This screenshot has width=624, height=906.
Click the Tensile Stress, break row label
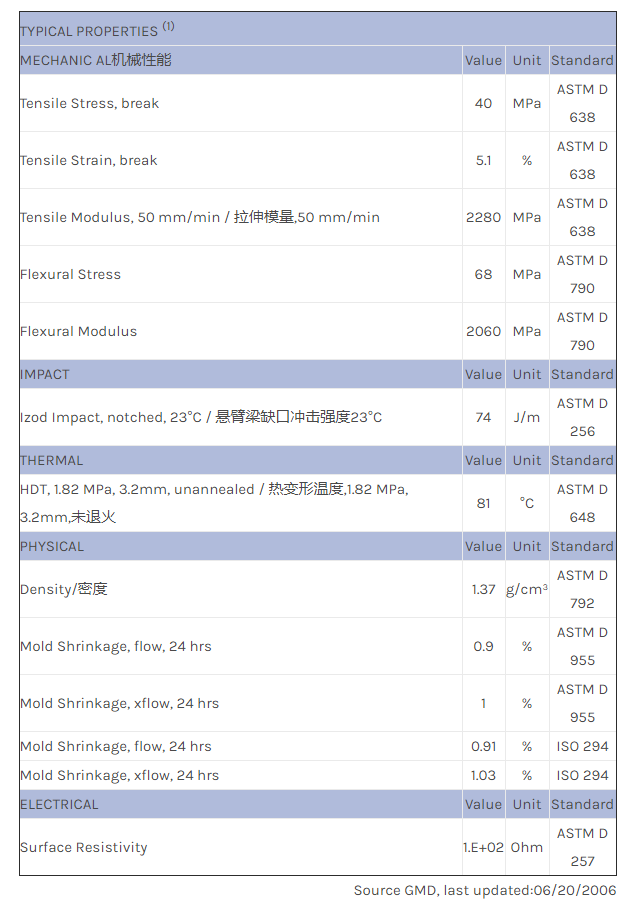click(x=89, y=103)
